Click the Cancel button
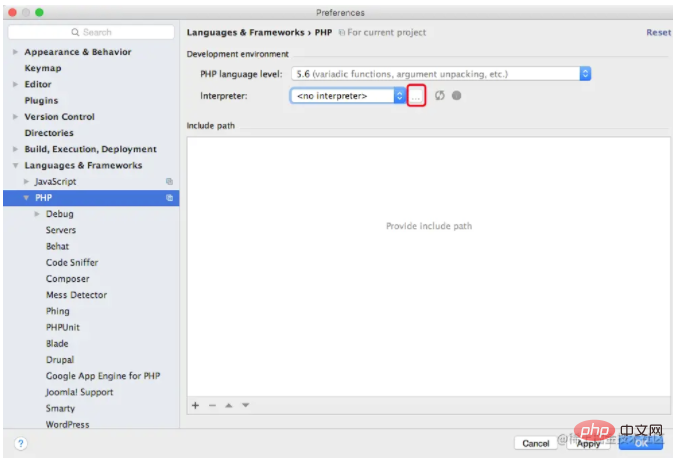 (536, 443)
